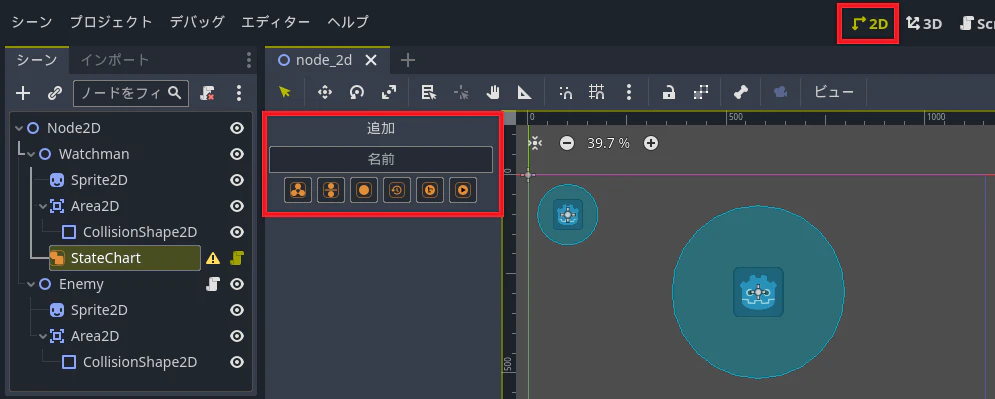This screenshot has height=399, width=995.
Task: Switch to the 3D workspace
Action: click(924, 24)
